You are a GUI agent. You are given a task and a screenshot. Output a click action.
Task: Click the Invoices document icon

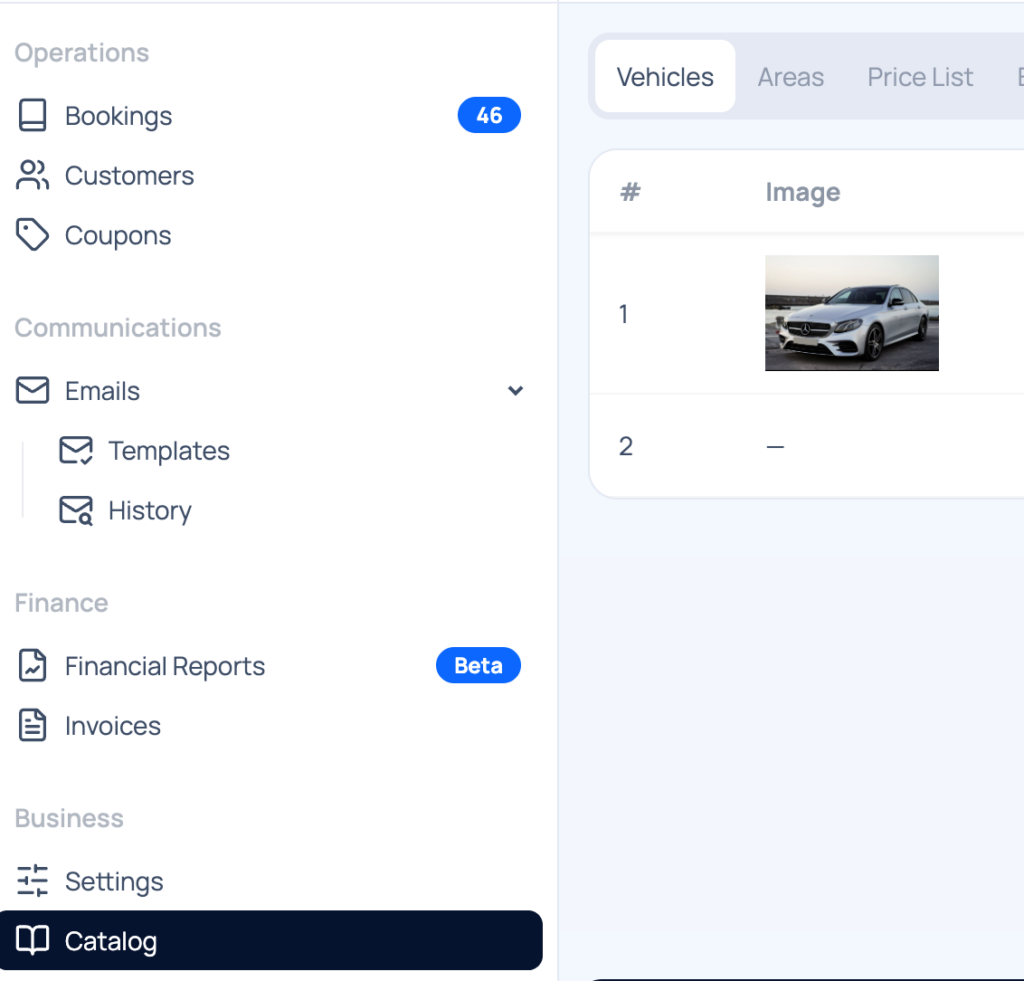(x=32, y=726)
